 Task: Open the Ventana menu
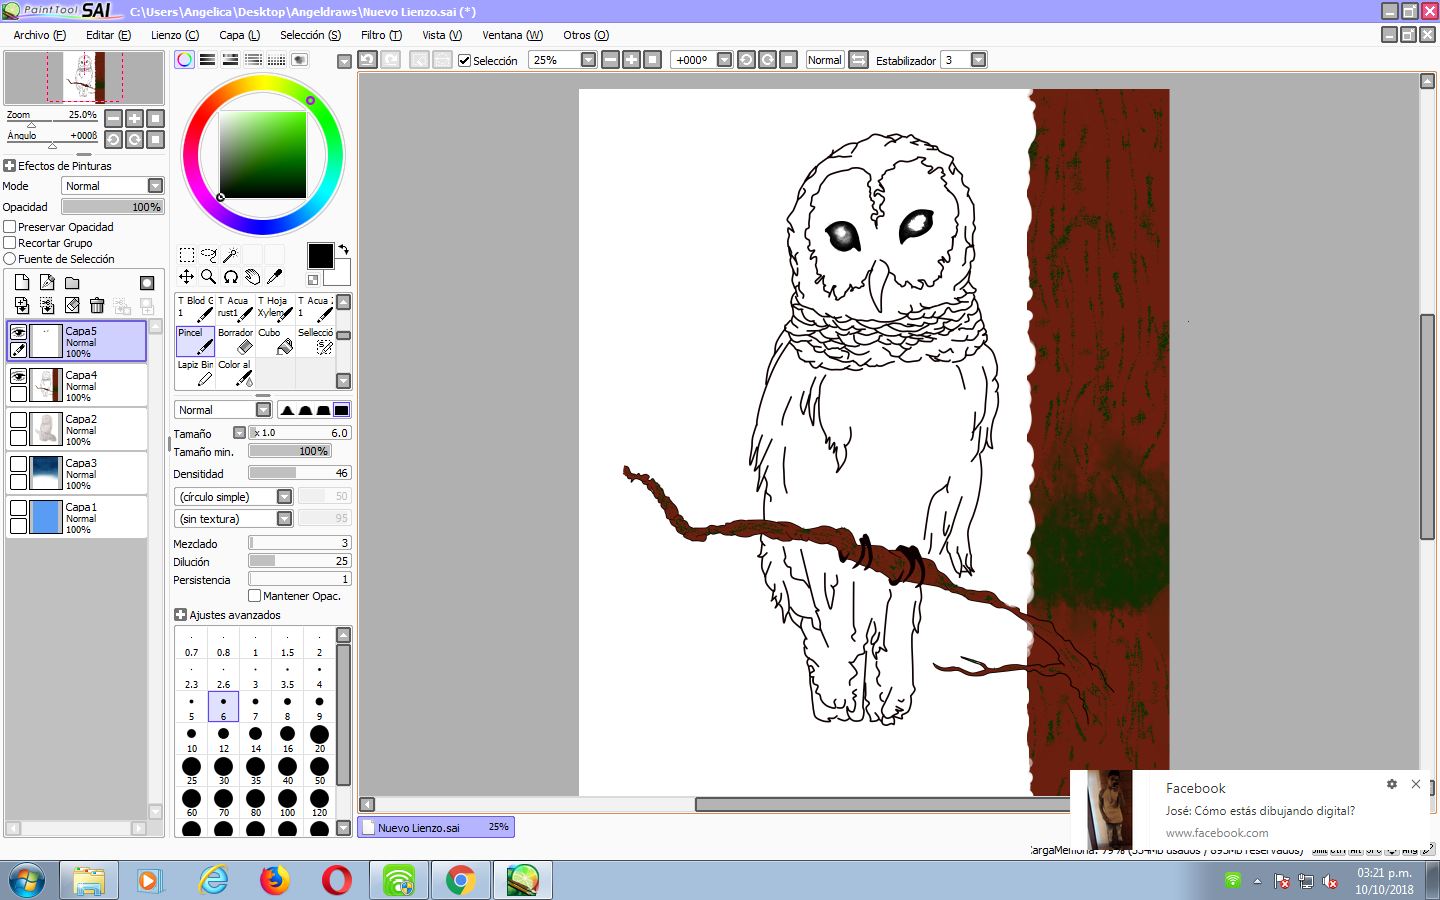512,35
